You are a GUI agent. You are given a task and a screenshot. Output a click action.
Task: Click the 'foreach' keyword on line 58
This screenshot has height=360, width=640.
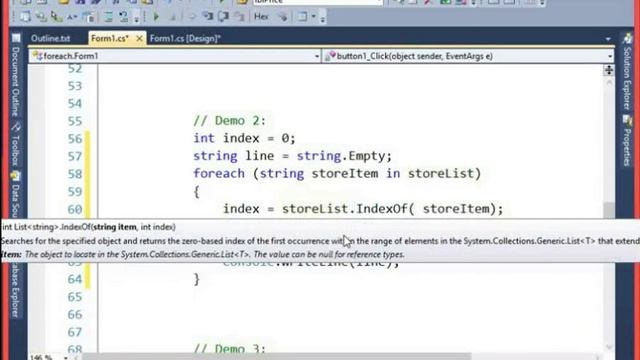(x=219, y=173)
